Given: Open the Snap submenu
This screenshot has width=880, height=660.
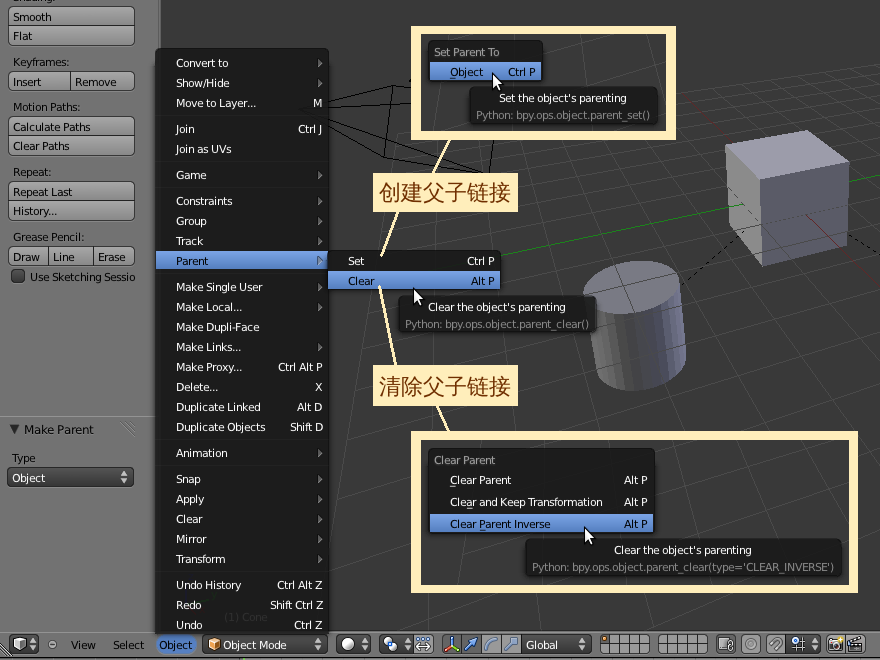Looking at the screenshot, I should (242, 479).
